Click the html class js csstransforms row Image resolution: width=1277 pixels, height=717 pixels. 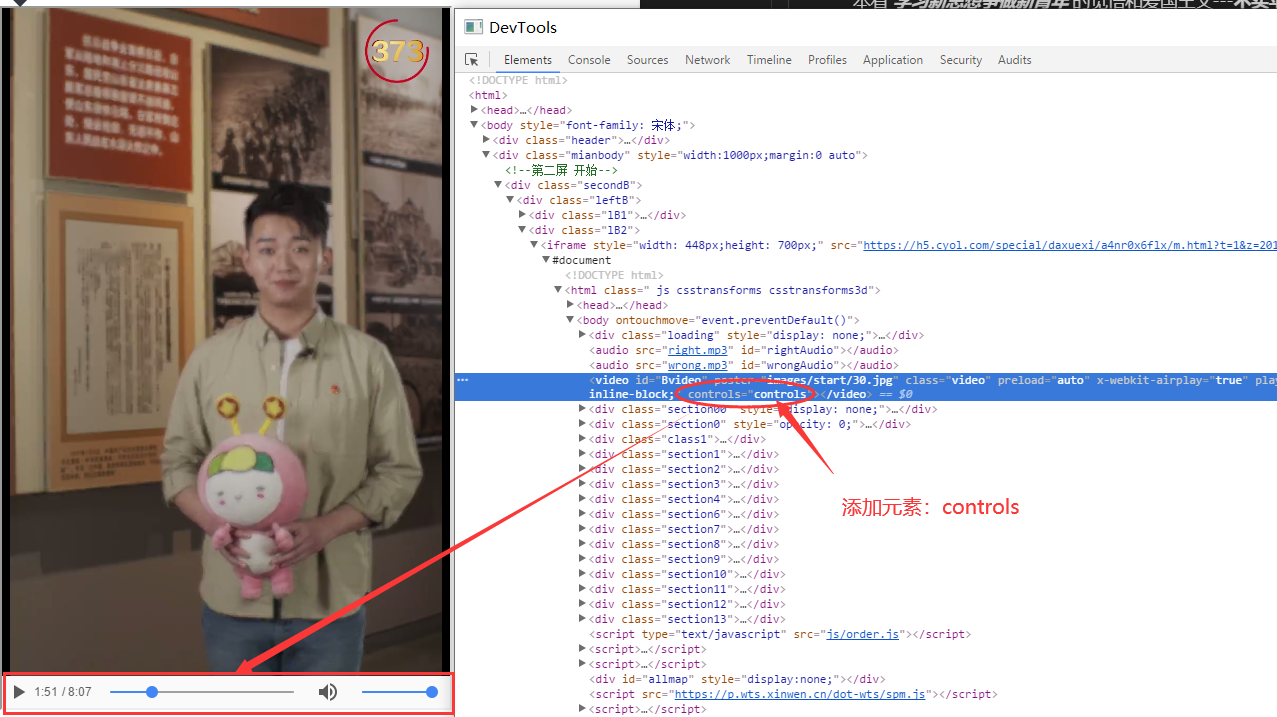722,290
